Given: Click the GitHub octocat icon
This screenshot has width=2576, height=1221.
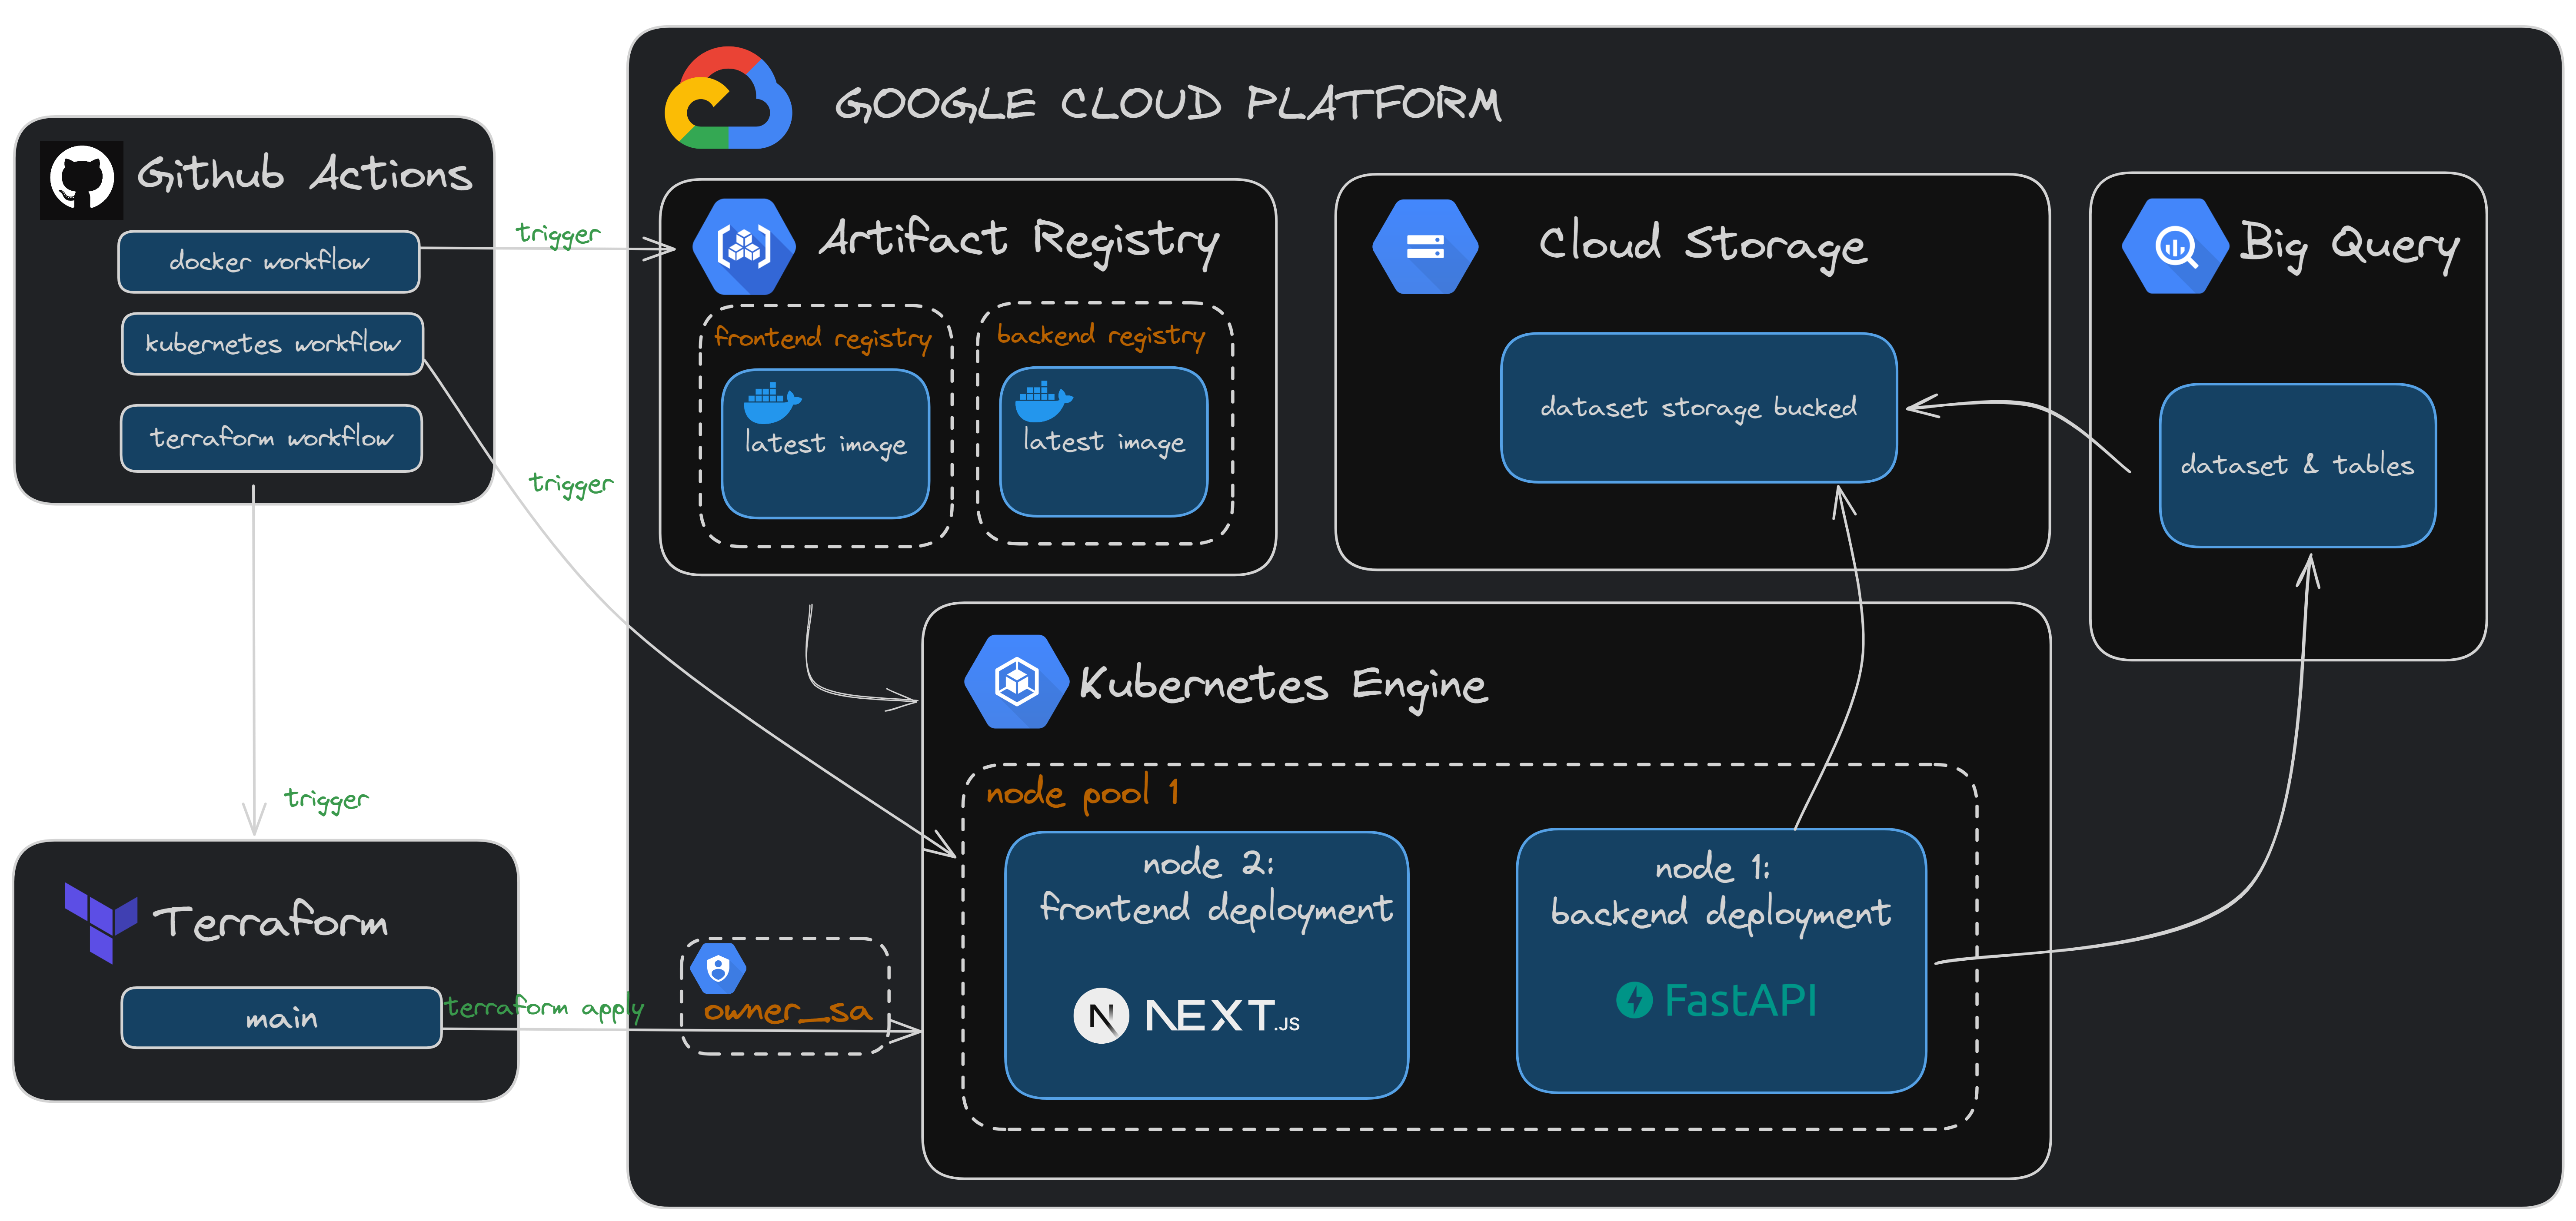Looking at the screenshot, I should click(82, 179).
